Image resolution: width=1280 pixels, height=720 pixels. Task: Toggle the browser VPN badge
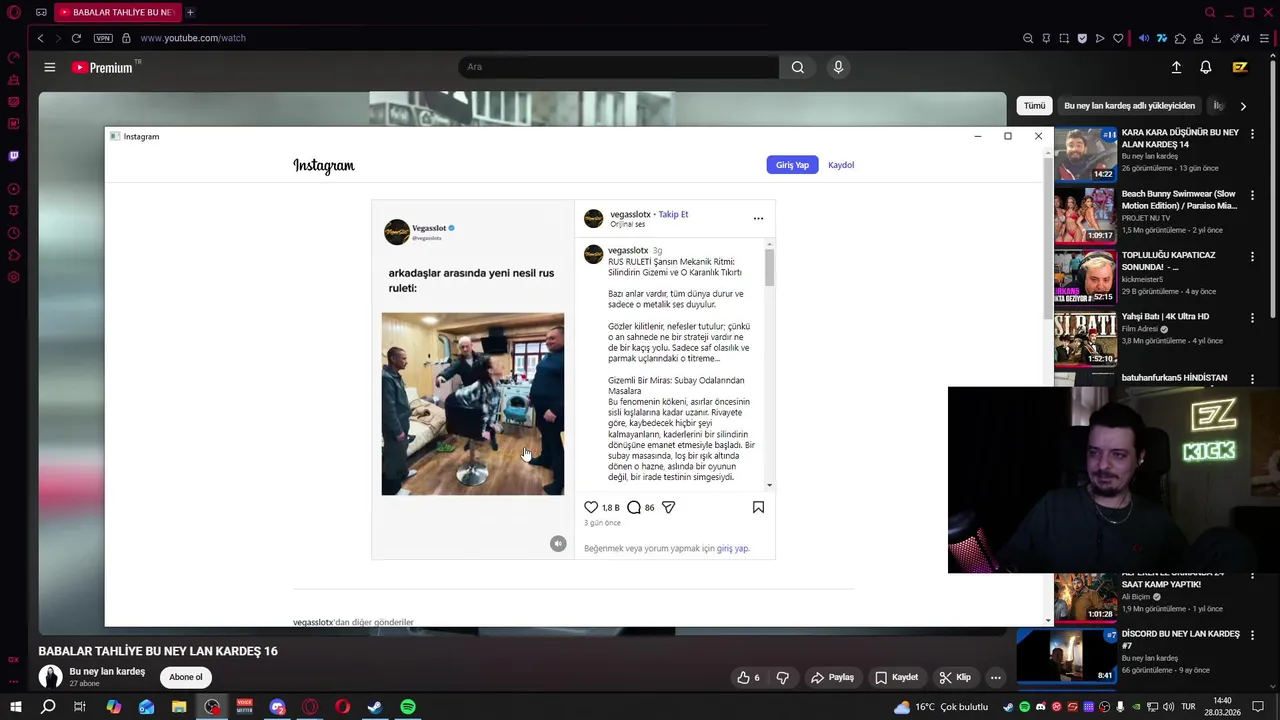pyautogui.click(x=103, y=38)
